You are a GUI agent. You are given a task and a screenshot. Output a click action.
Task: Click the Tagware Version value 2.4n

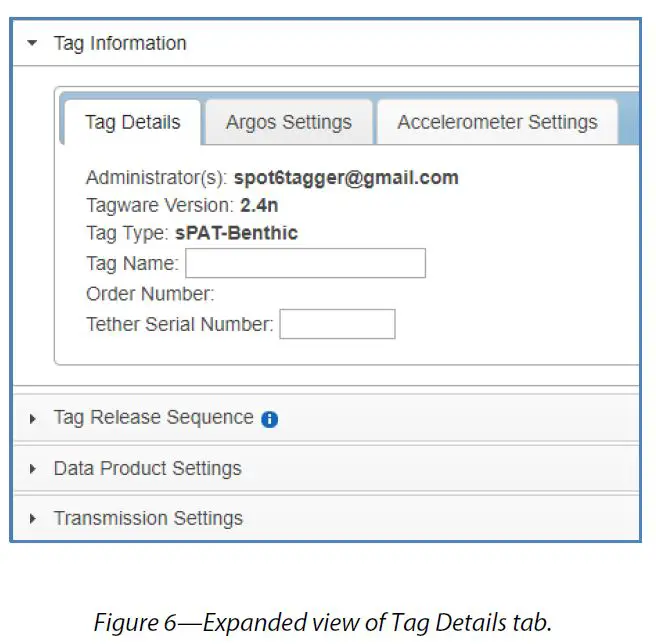pos(259,206)
